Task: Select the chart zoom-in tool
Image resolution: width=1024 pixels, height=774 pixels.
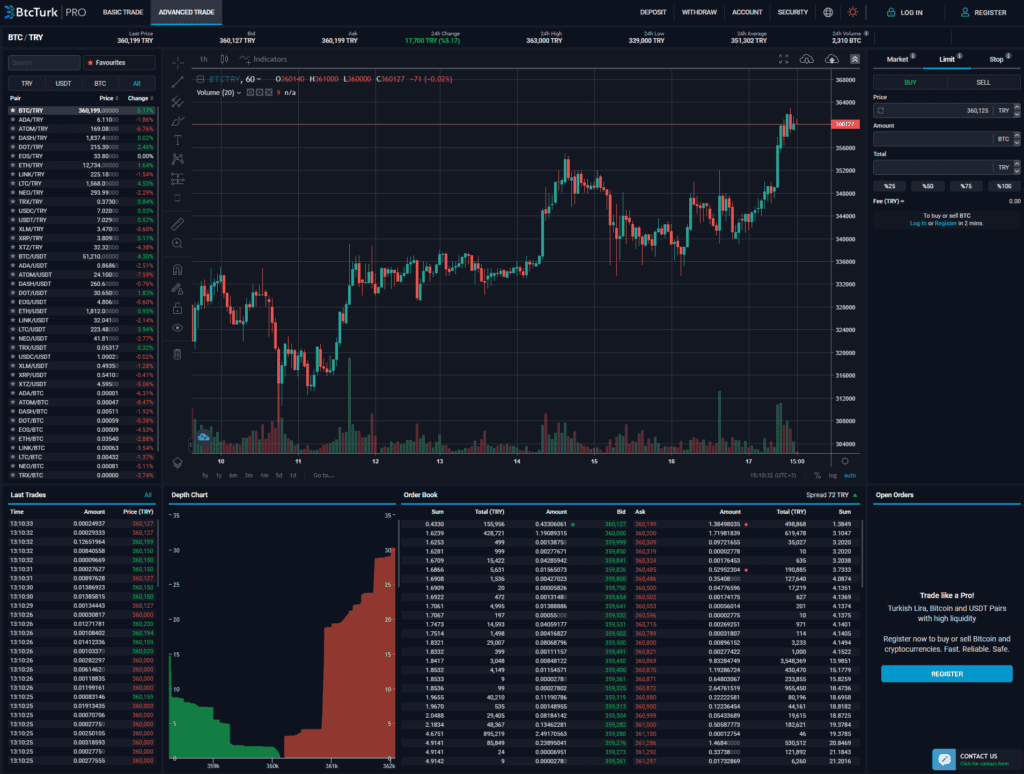Action: 177,244
